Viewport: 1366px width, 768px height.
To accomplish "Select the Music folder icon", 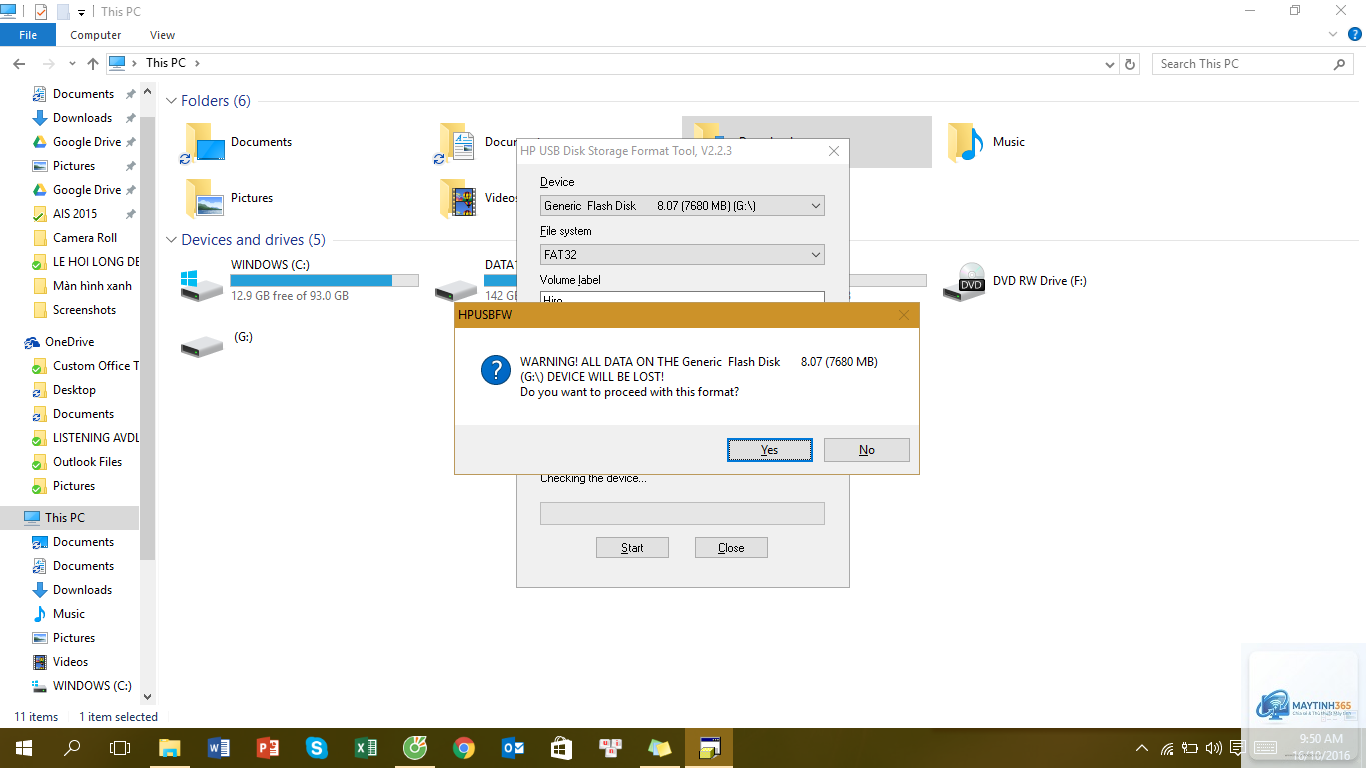I will pyautogui.click(x=966, y=142).
